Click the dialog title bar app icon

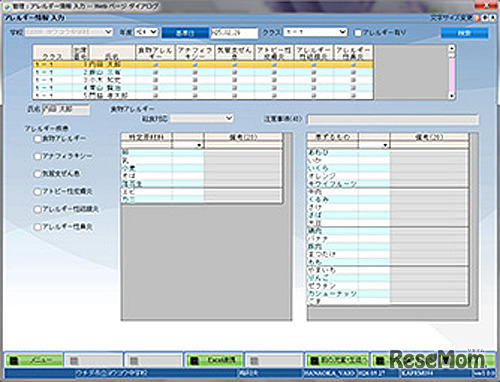pyautogui.click(x=6, y=6)
